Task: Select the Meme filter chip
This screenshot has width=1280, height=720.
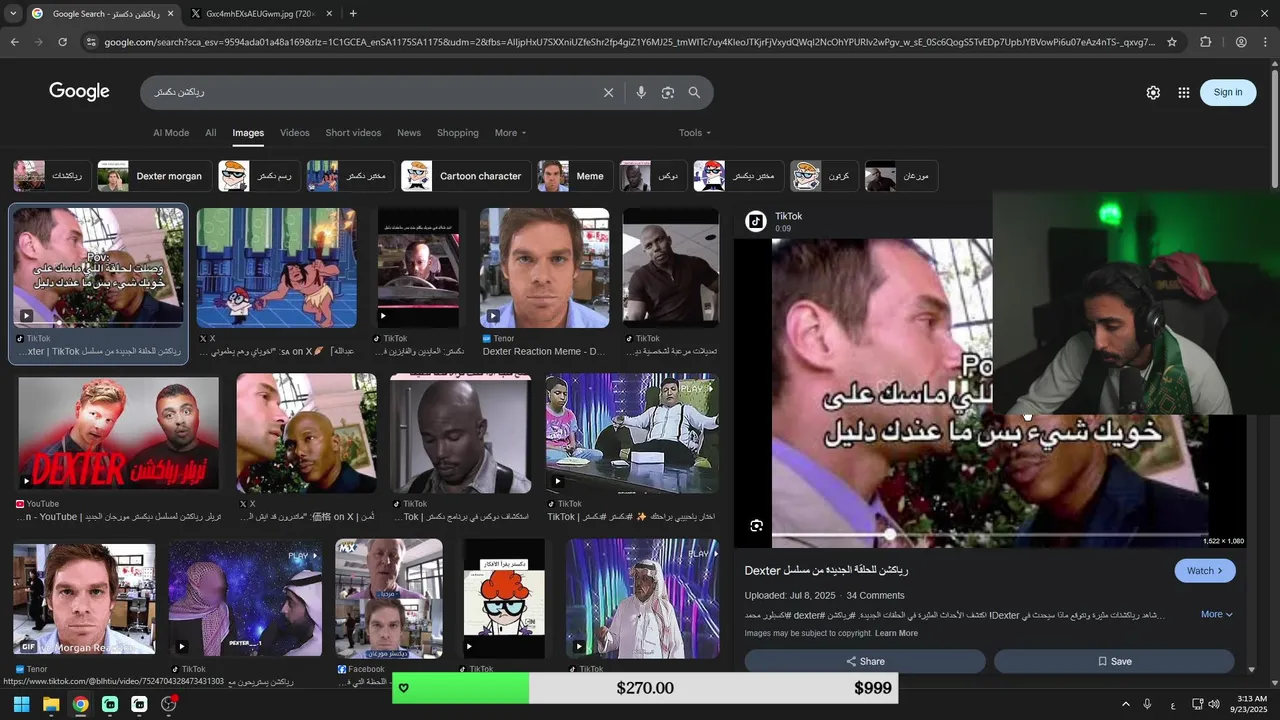Action: coord(574,176)
